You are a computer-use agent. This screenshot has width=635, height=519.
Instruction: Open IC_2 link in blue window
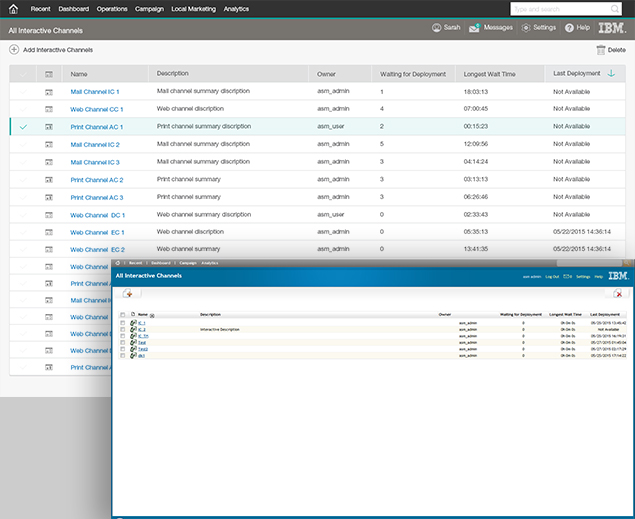(x=142, y=330)
